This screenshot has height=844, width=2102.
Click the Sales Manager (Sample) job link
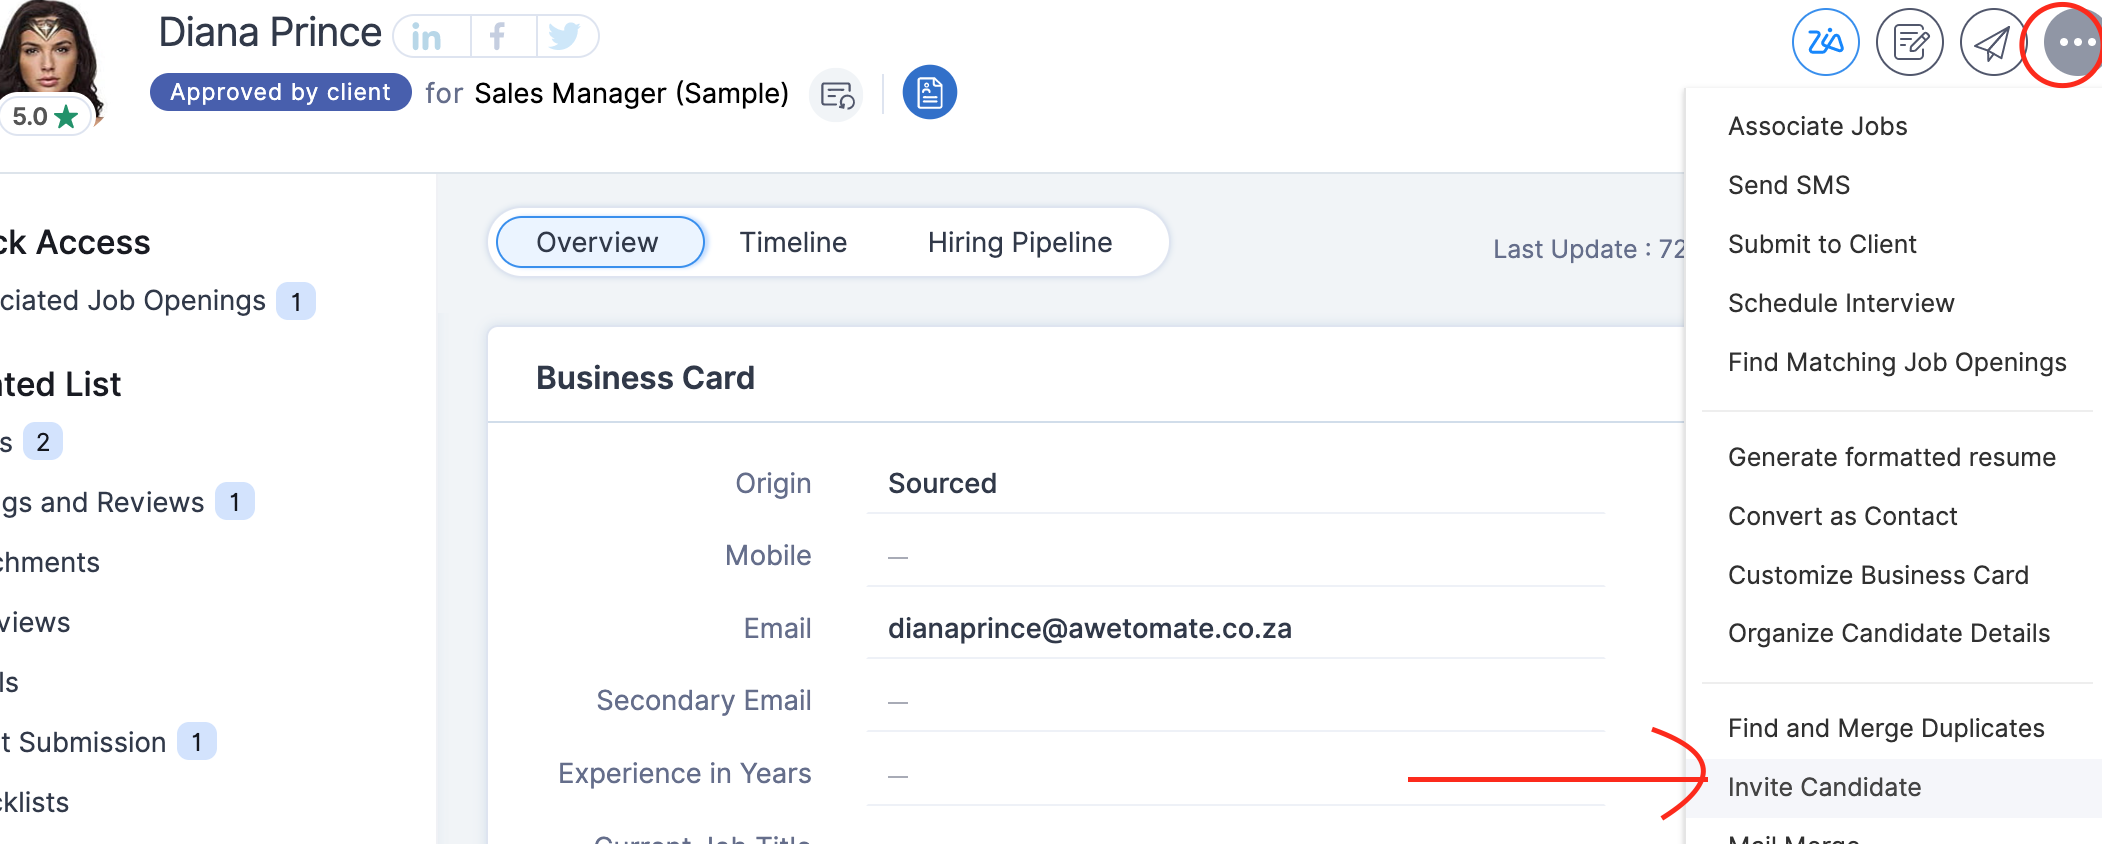tap(631, 94)
